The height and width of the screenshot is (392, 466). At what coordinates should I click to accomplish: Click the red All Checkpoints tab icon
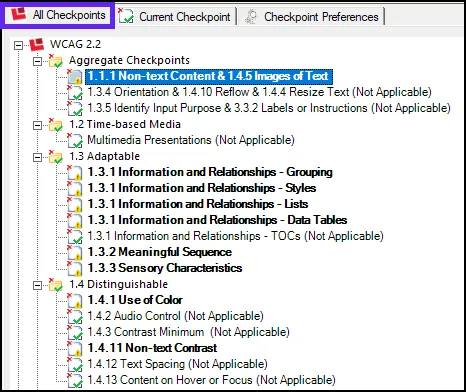18,15
